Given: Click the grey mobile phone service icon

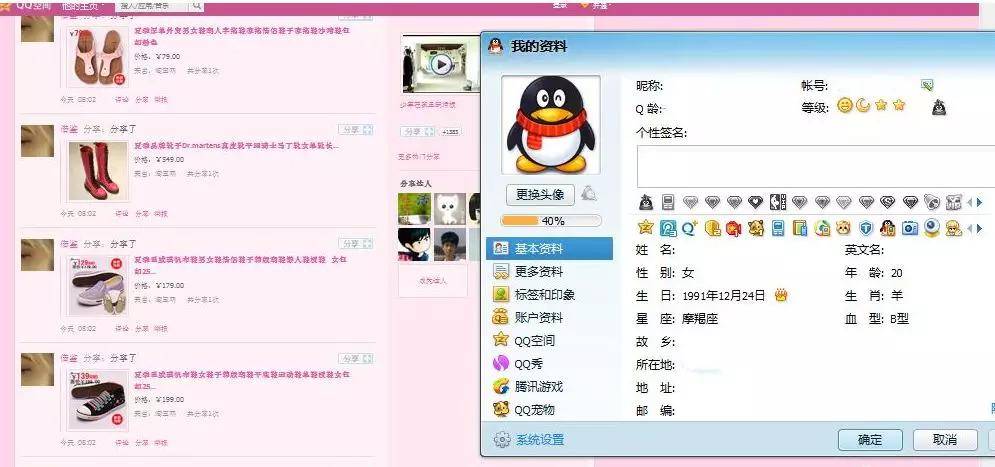Looking at the screenshot, I should pos(668,202).
